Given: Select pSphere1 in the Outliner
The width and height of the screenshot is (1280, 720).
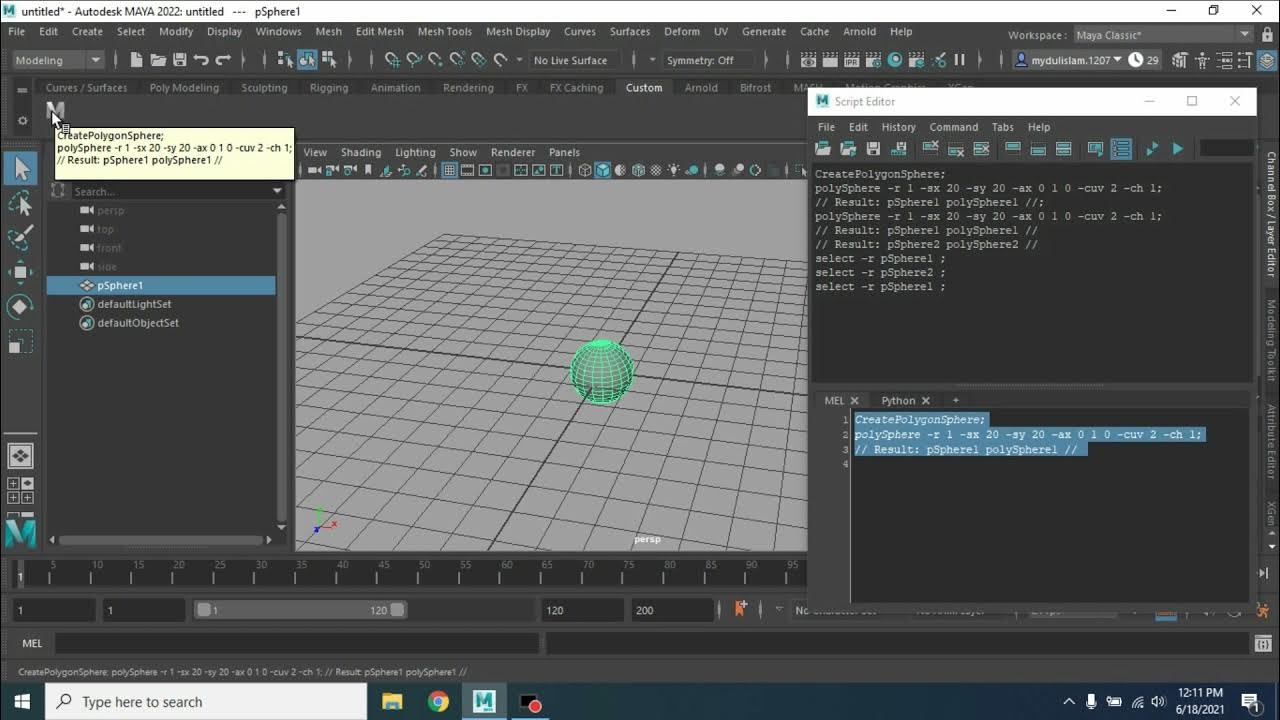Looking at the screenshot, I should (161, 285).
